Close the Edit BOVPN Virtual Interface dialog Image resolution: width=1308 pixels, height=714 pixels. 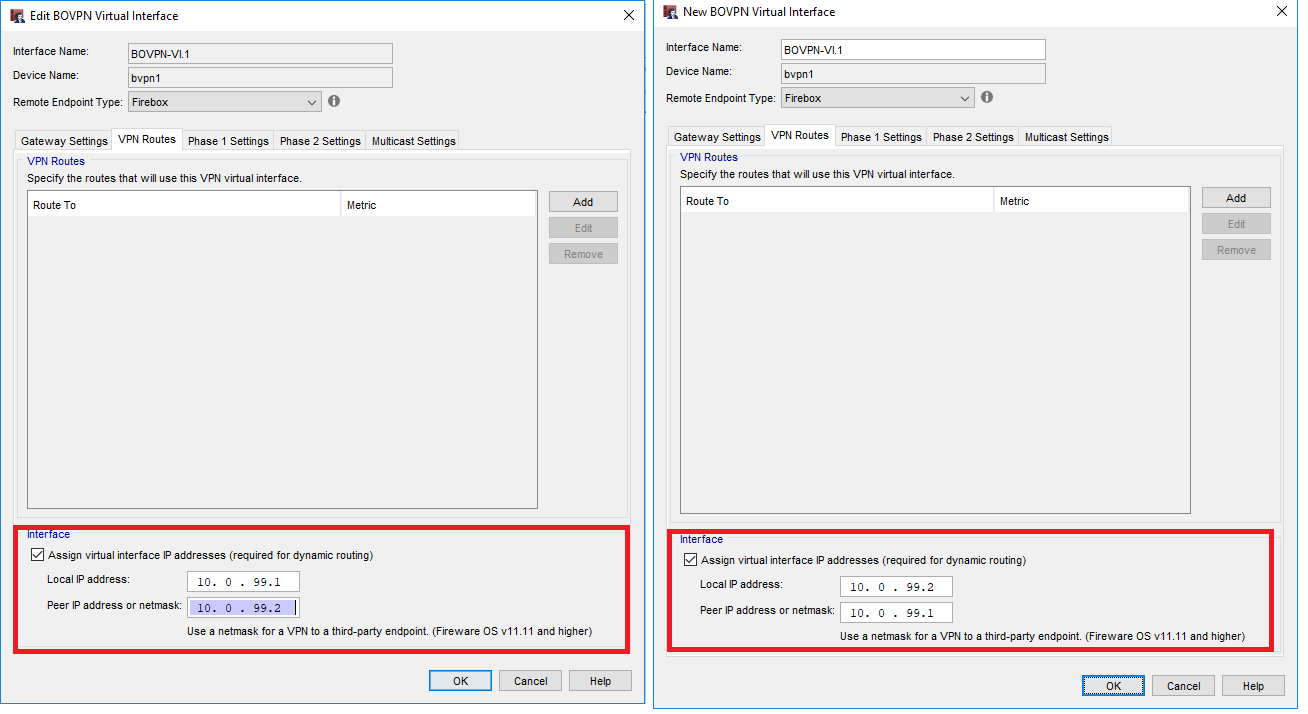pos(628,15)
